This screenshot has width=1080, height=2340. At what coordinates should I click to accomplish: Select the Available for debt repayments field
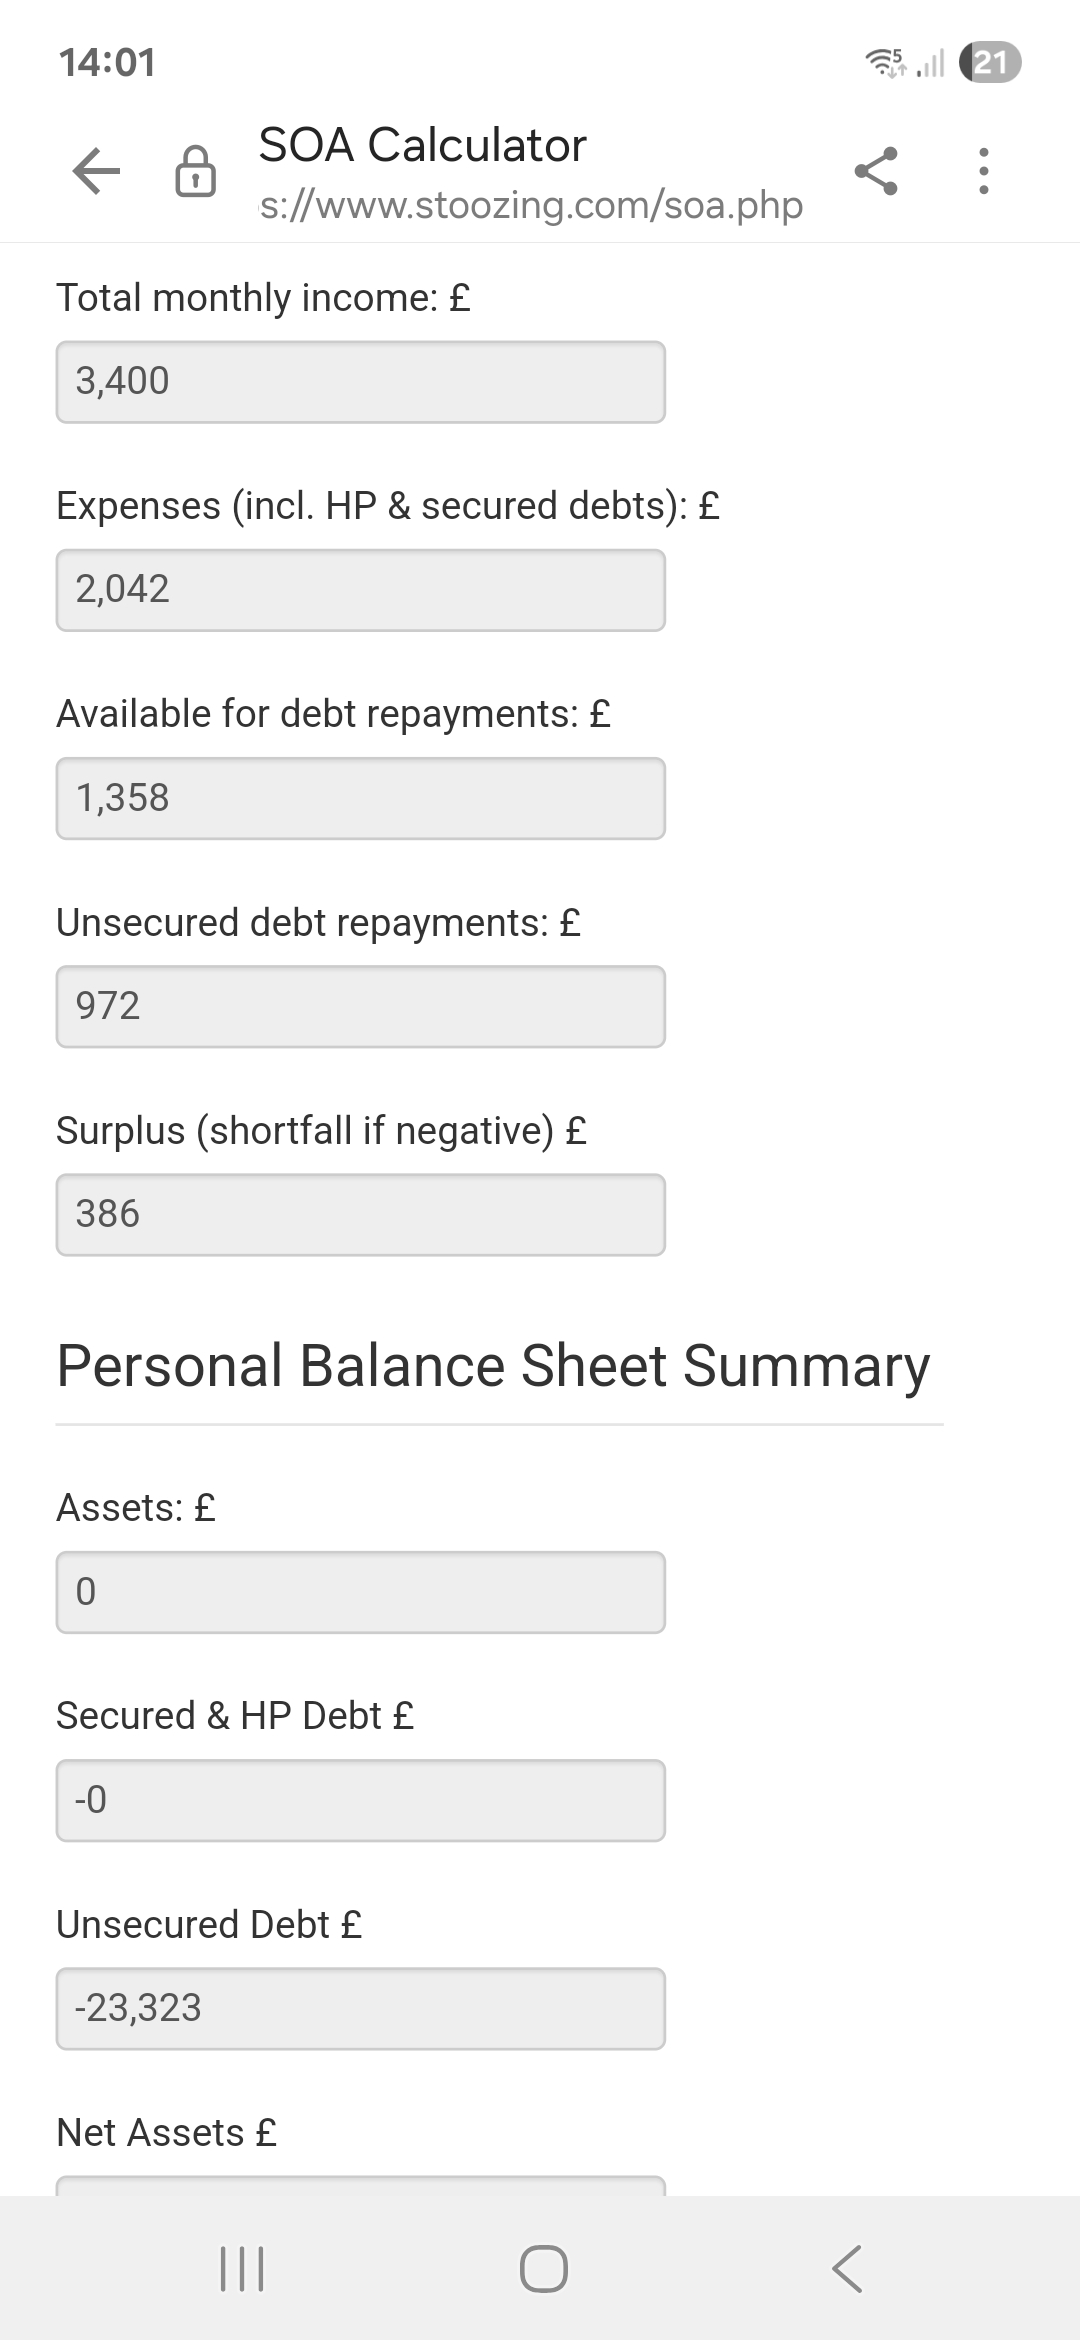pos(360,798)
